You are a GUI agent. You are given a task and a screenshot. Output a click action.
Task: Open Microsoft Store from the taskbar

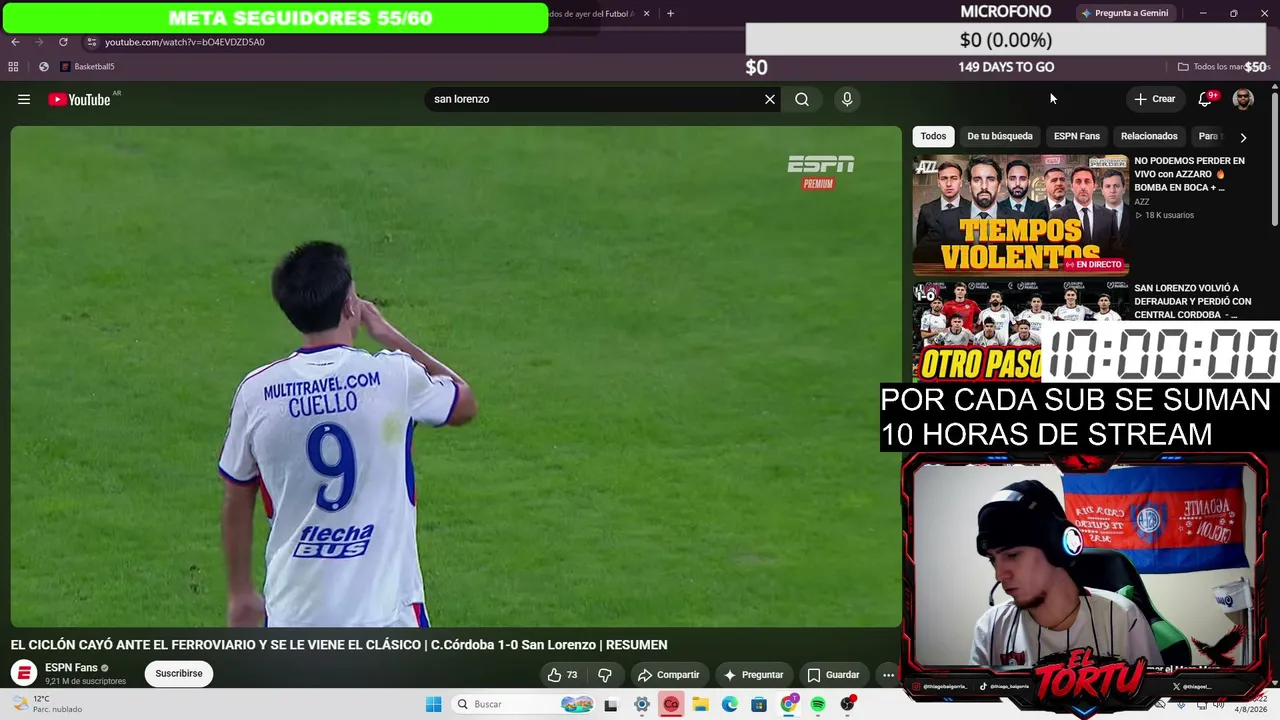click(x=759, y=704)
